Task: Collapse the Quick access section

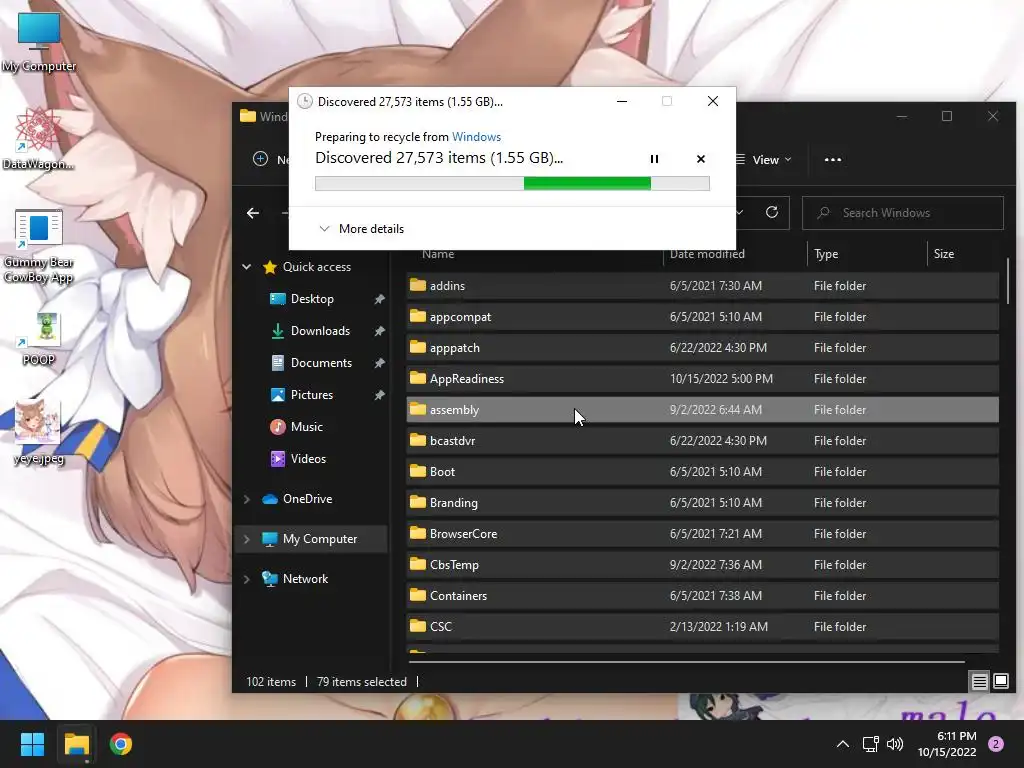Action: [x=247, y=266]
